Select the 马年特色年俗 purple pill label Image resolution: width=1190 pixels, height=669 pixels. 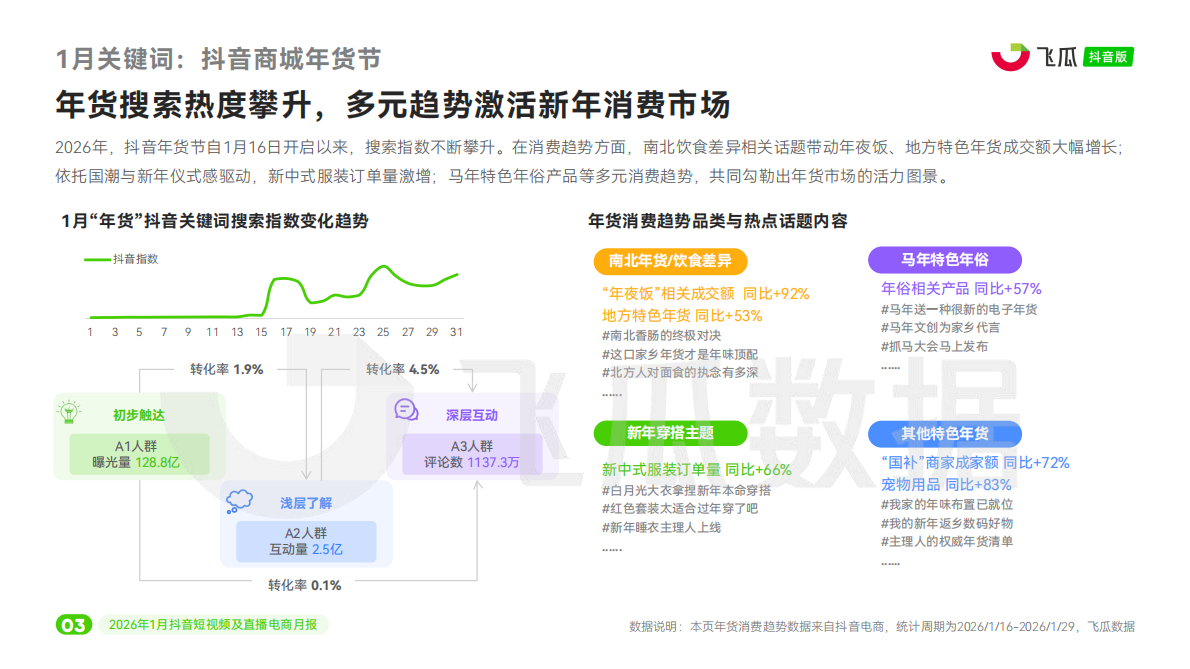coord(945,259)
